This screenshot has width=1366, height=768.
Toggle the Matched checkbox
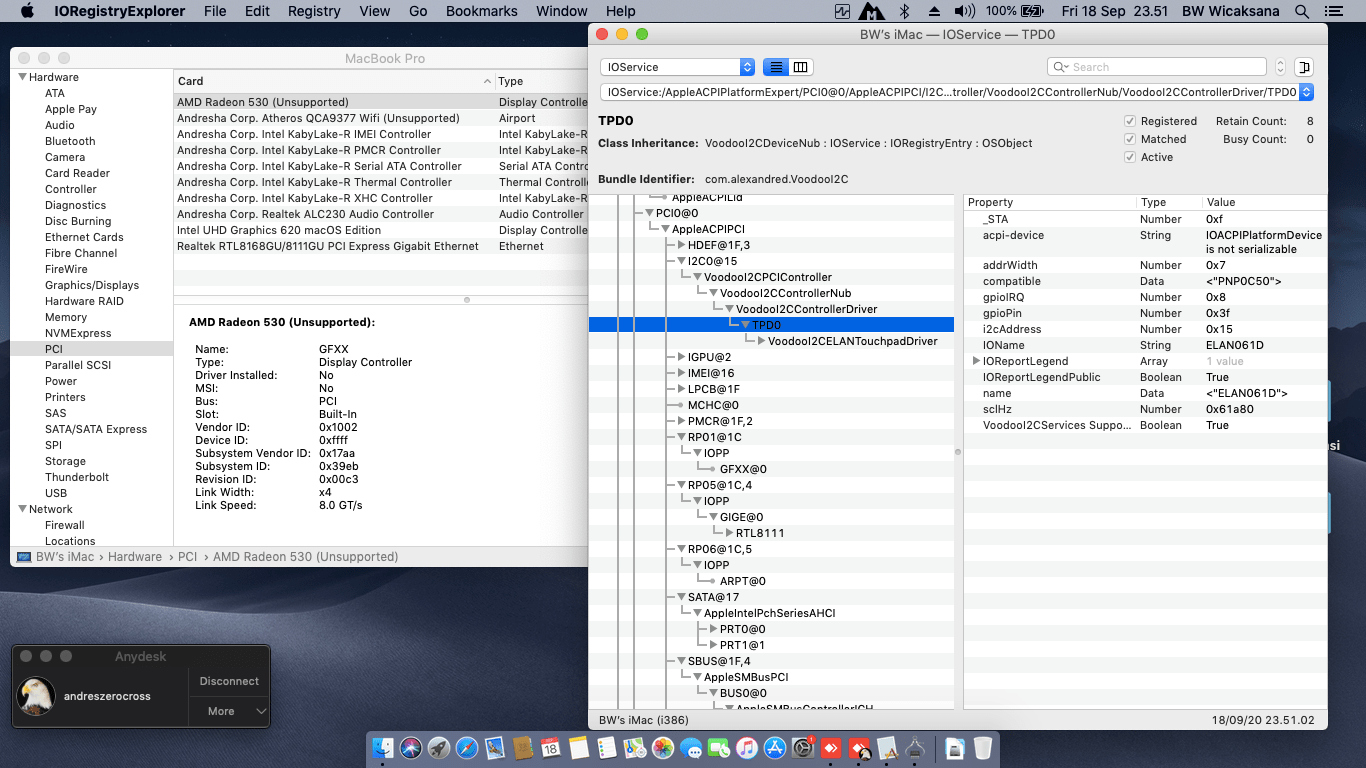coord(1130,139)
